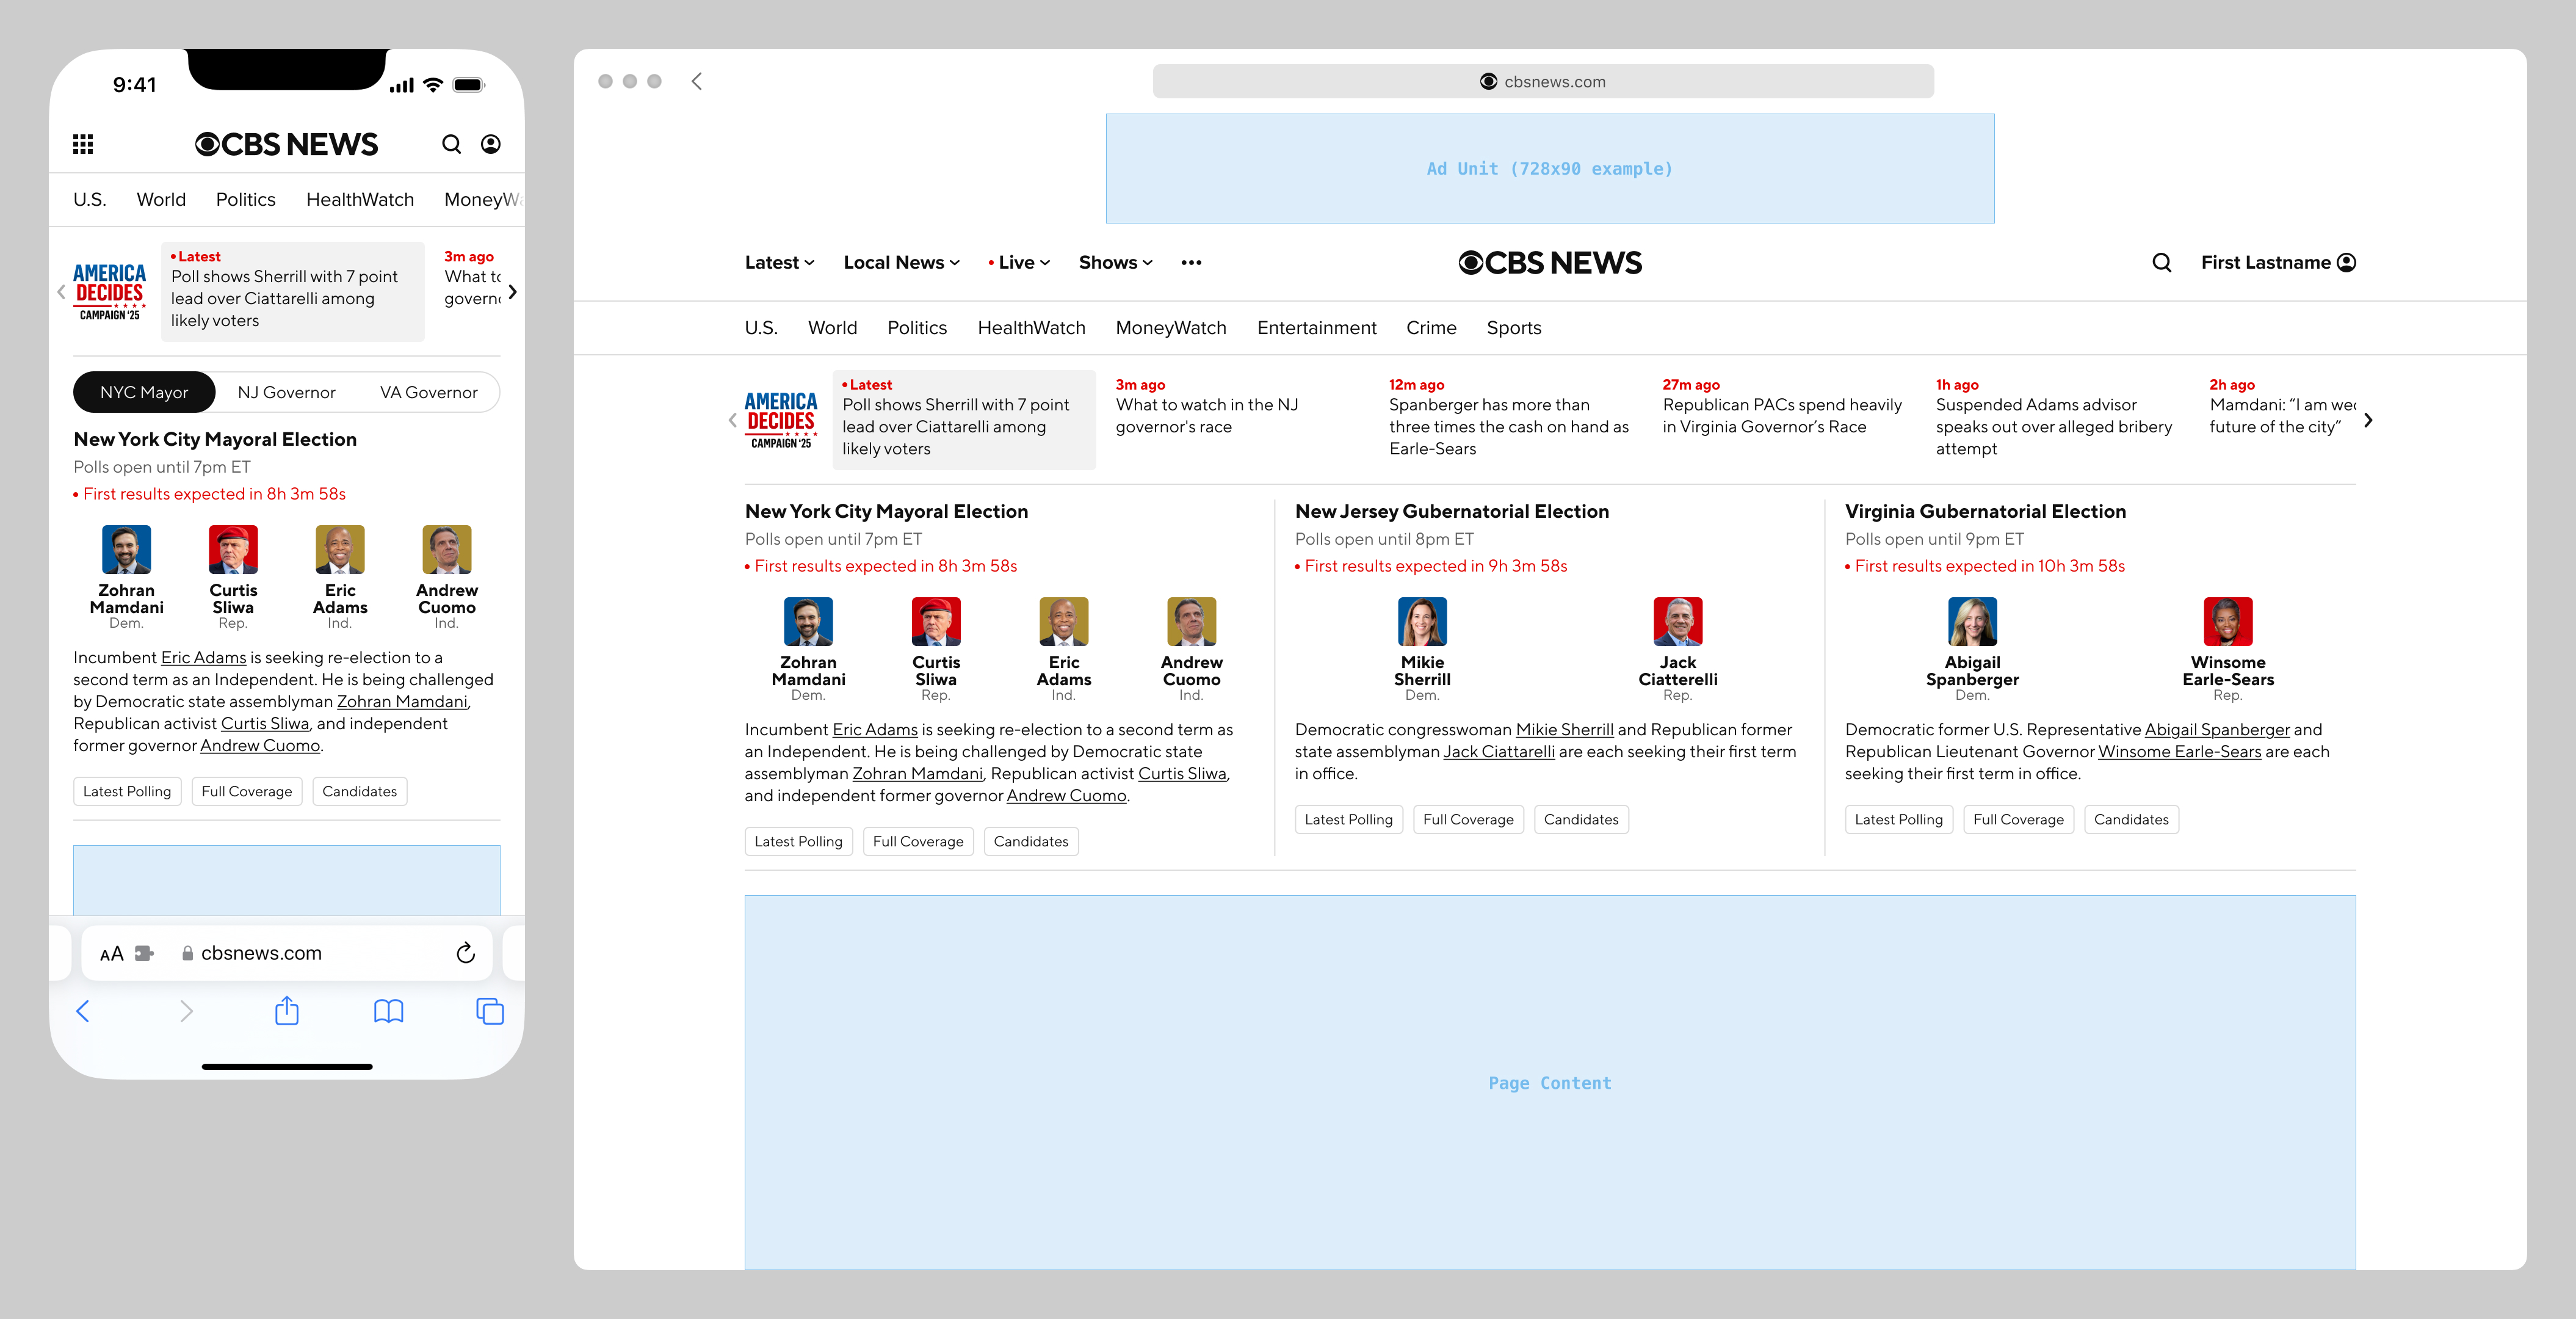Open the Shows dropdown
Screen dimensions: 2576x1319
tap(1113, 262)
